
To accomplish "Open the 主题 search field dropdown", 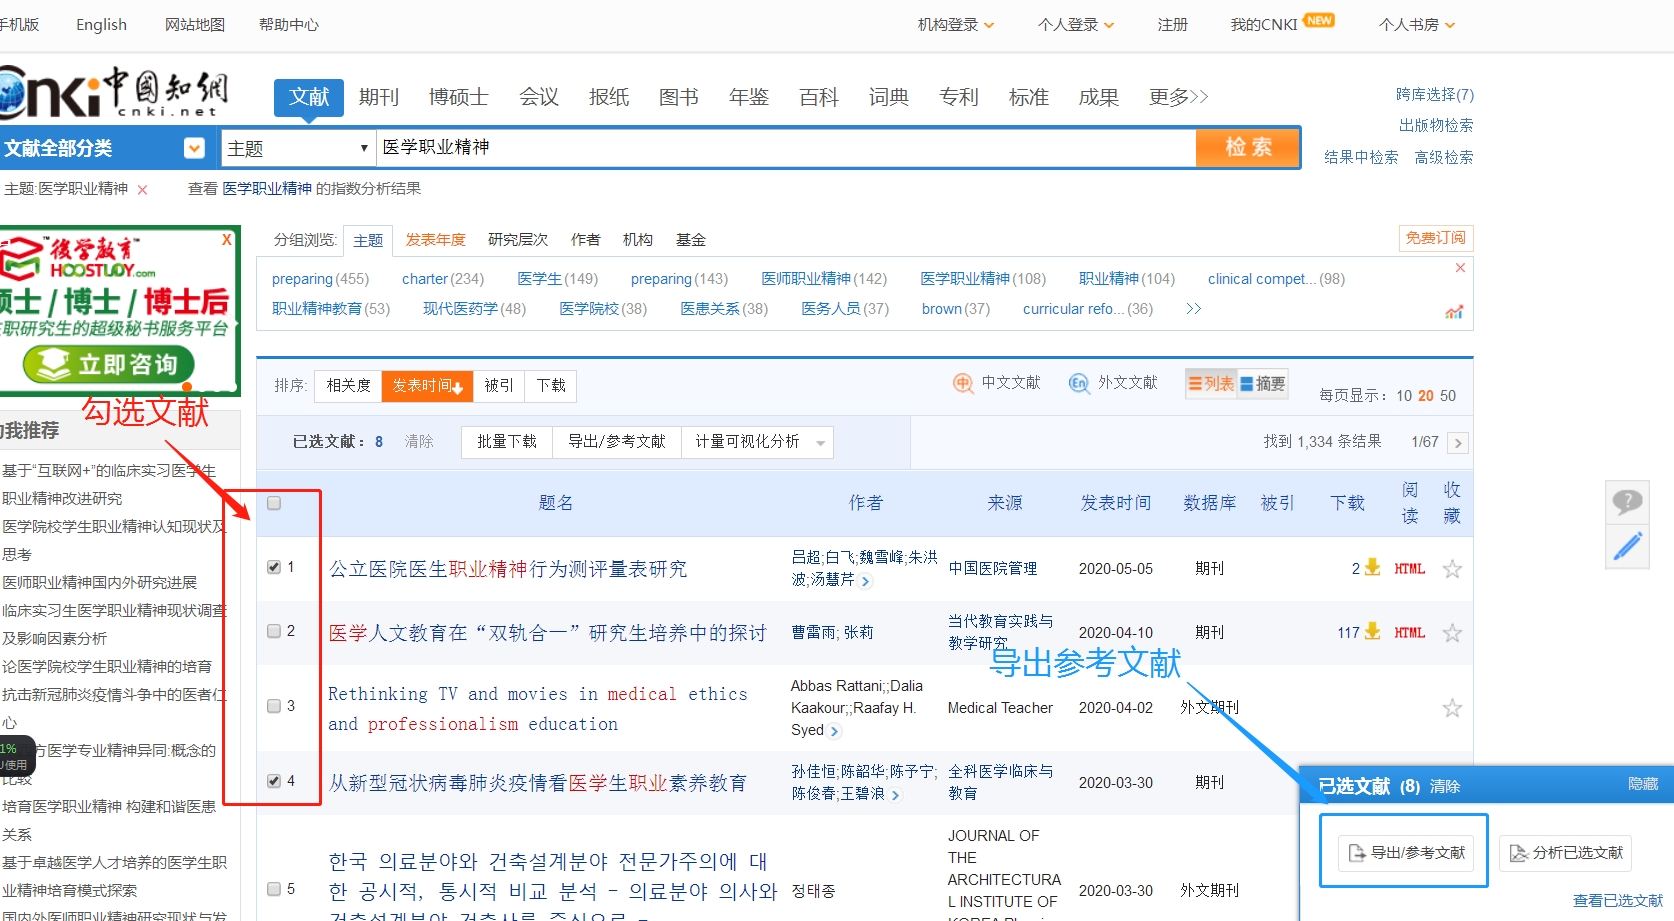I will click(x=297, y=147).
